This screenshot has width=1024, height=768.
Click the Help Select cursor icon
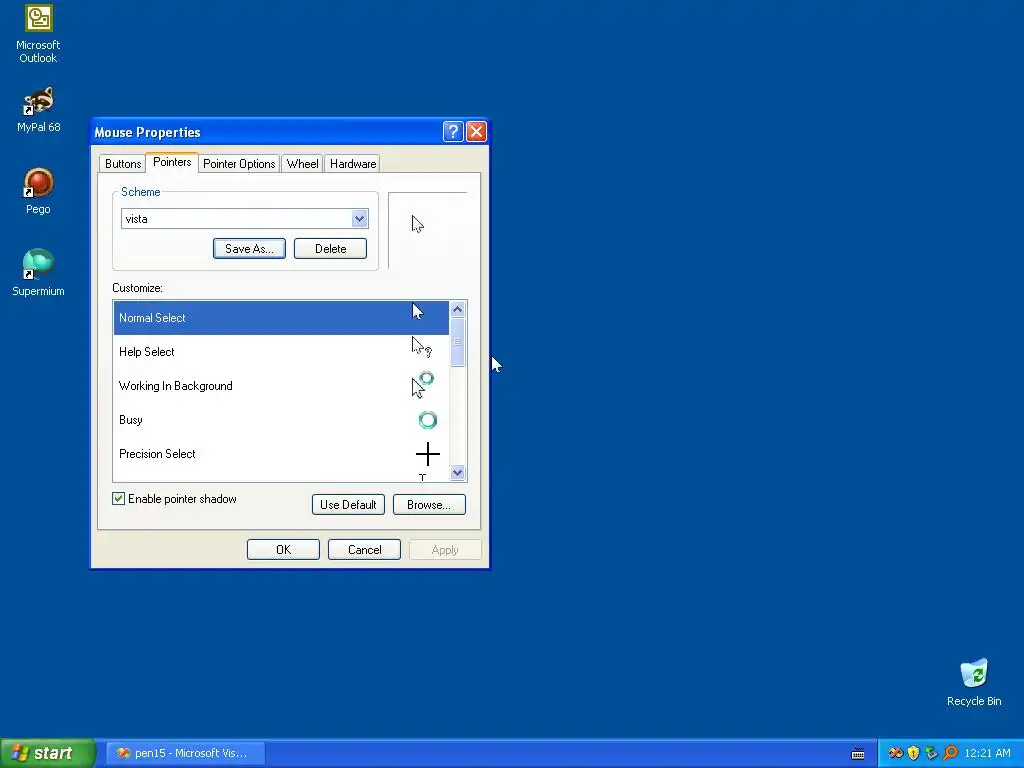[421, 347]
